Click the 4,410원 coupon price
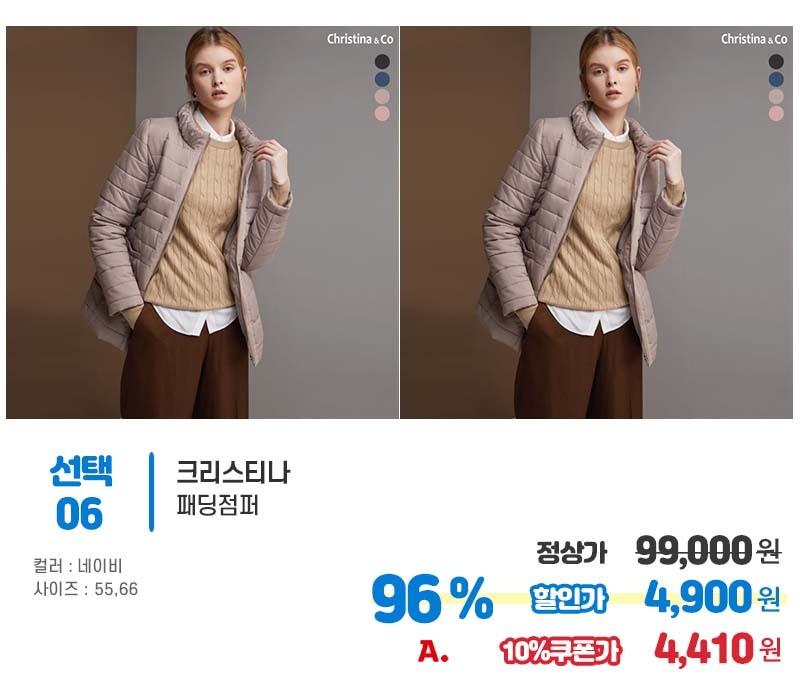This screenshot has height=681, width=800. tap(717, 649)
